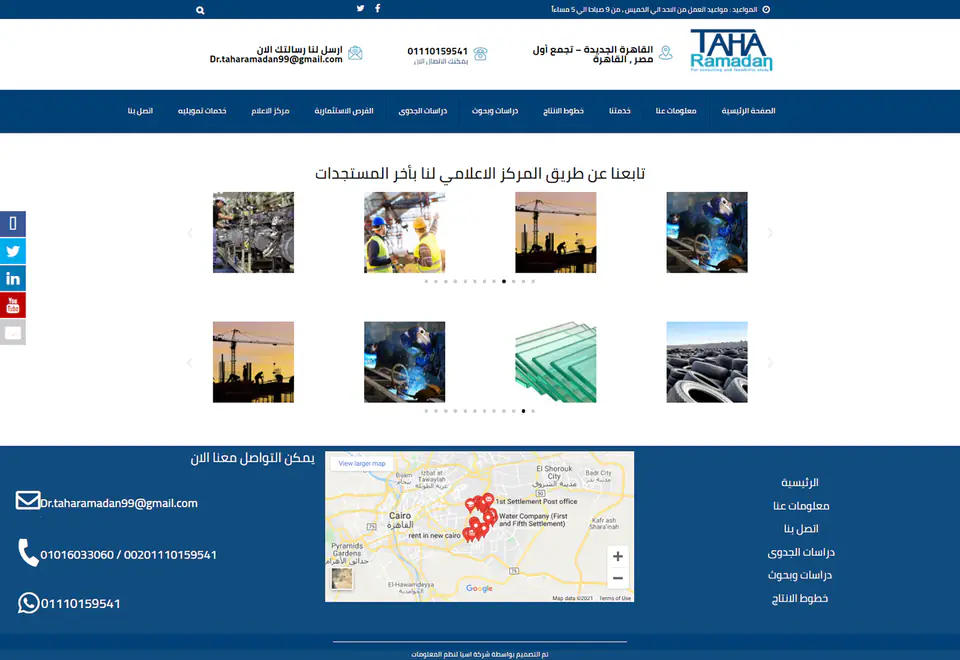Click the View larger map link
This screenshot has width=960, height=660.
362,463
